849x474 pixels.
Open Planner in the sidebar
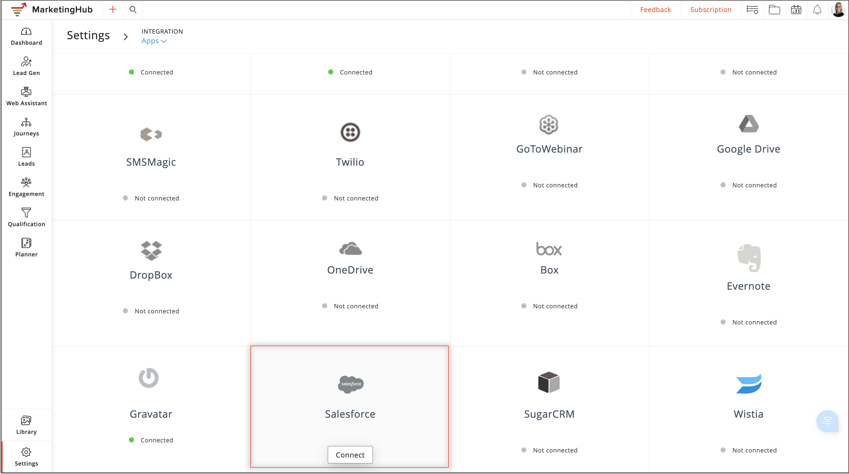coord(26,248)
